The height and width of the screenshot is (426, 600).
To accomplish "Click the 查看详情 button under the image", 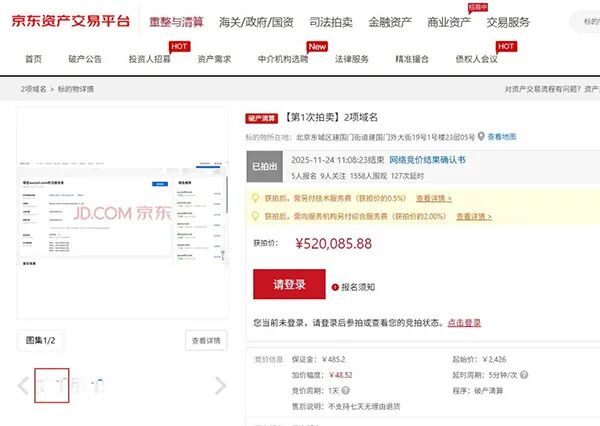I will 206,340.
